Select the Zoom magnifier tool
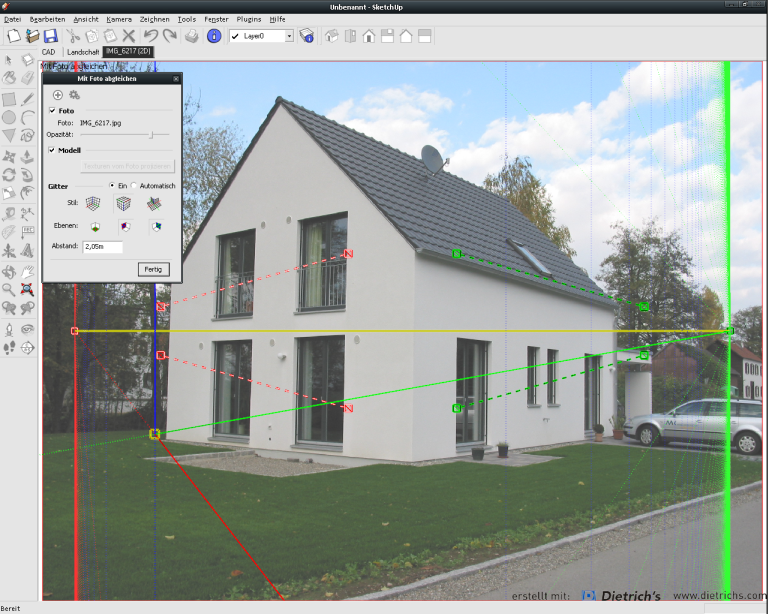This screenshot has height=614, width=768. [x=8, y=289]
